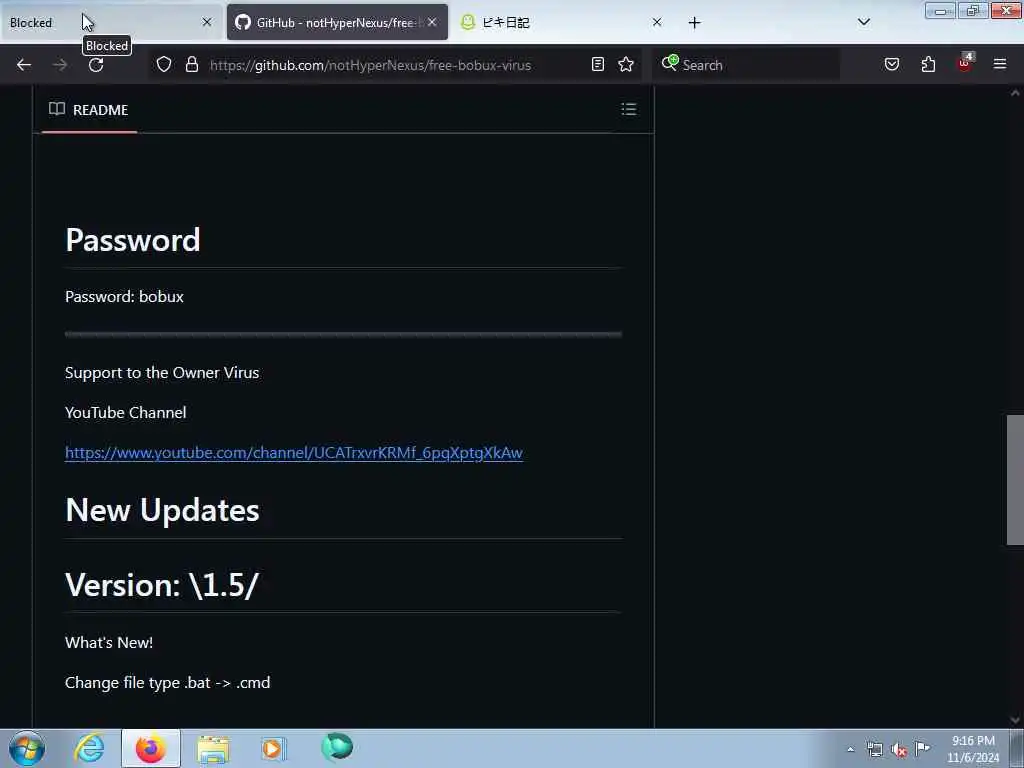
Task: Open the tracking protection shield icon
Action: (164, 65)
